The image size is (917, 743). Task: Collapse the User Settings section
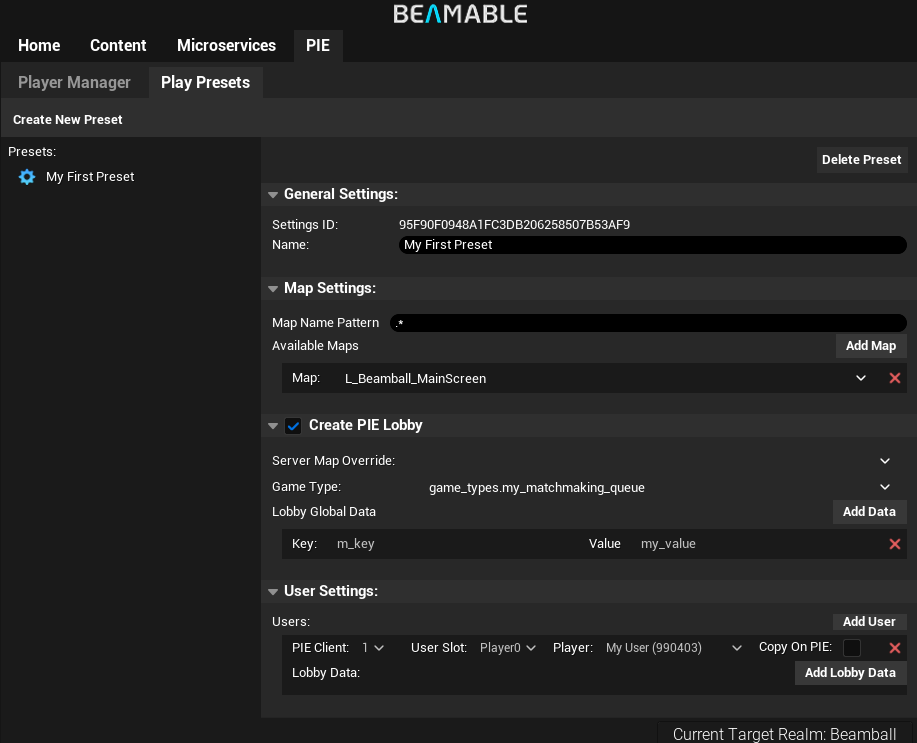point(273,592)
